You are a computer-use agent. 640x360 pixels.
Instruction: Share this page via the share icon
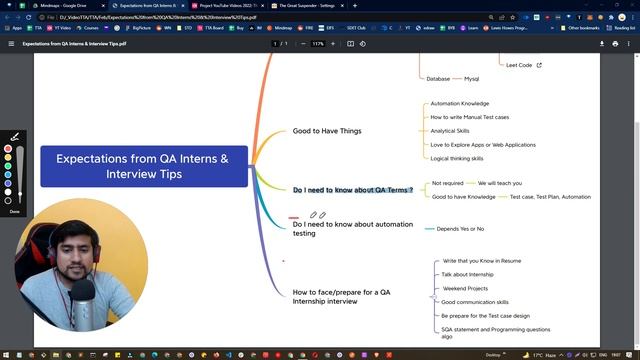coord(502,18)
